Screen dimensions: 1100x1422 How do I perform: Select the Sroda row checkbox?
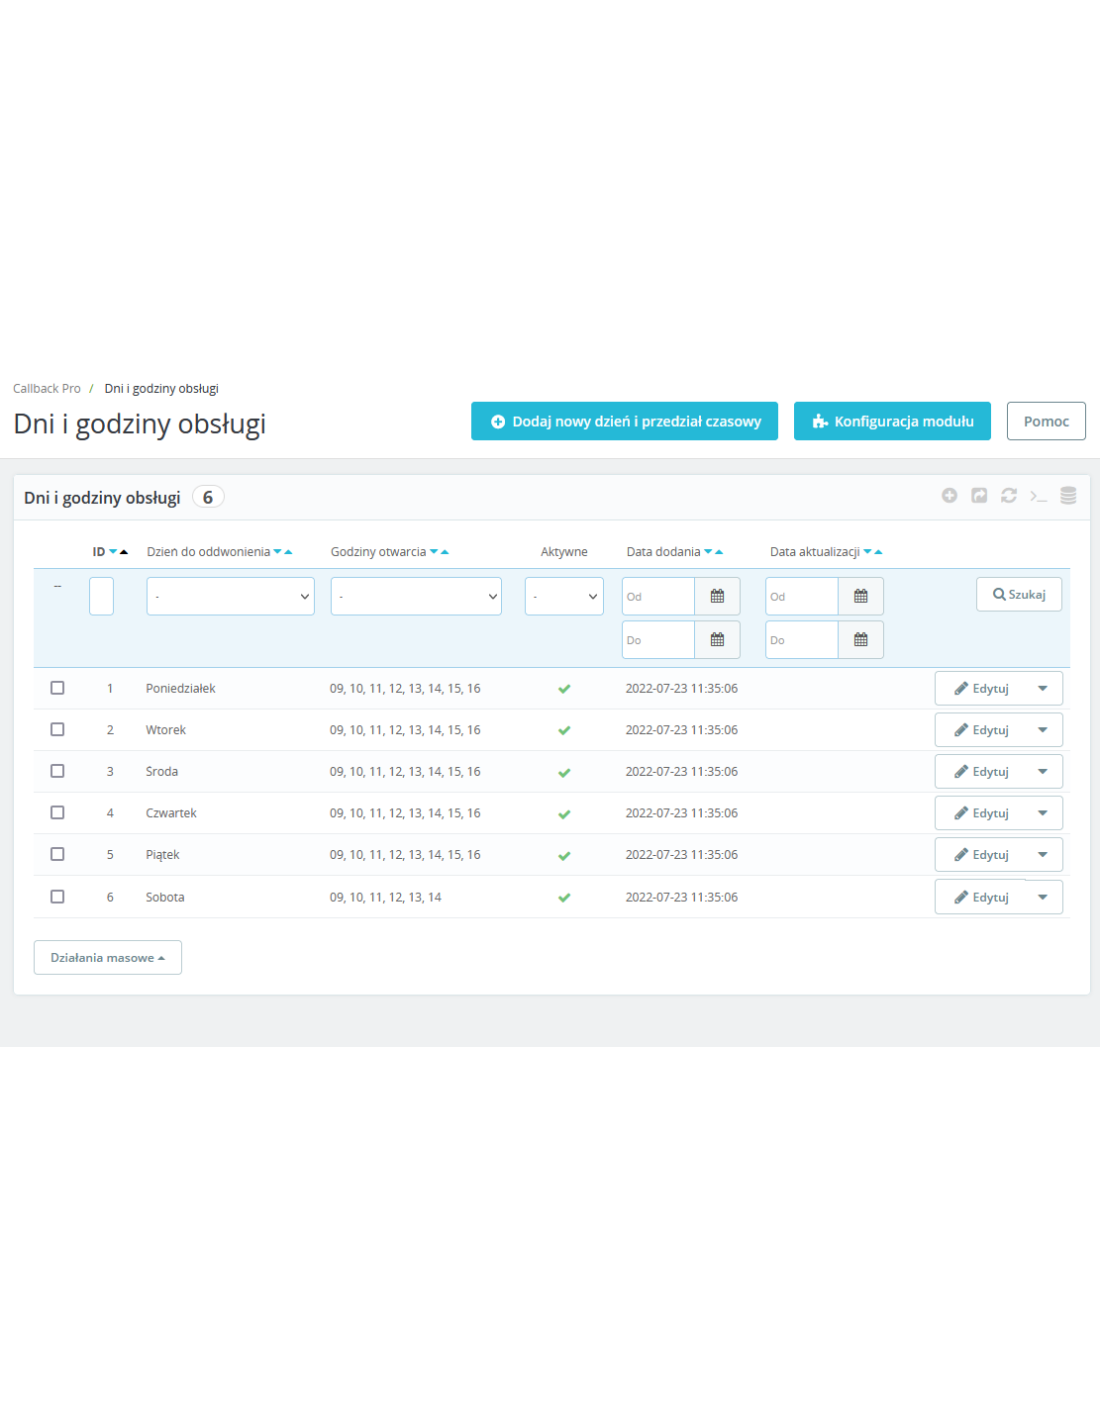point(57,771)
